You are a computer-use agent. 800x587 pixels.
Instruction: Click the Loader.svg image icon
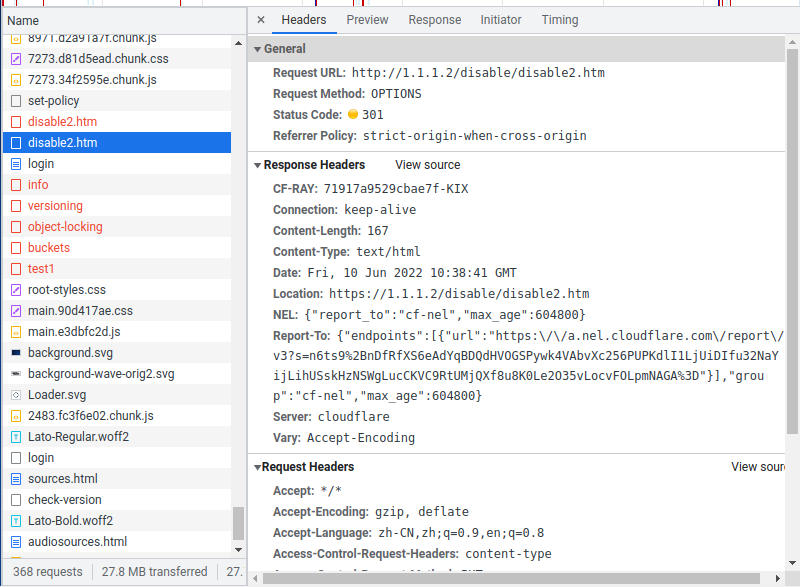pyautogui.click(x=16, y=395)
